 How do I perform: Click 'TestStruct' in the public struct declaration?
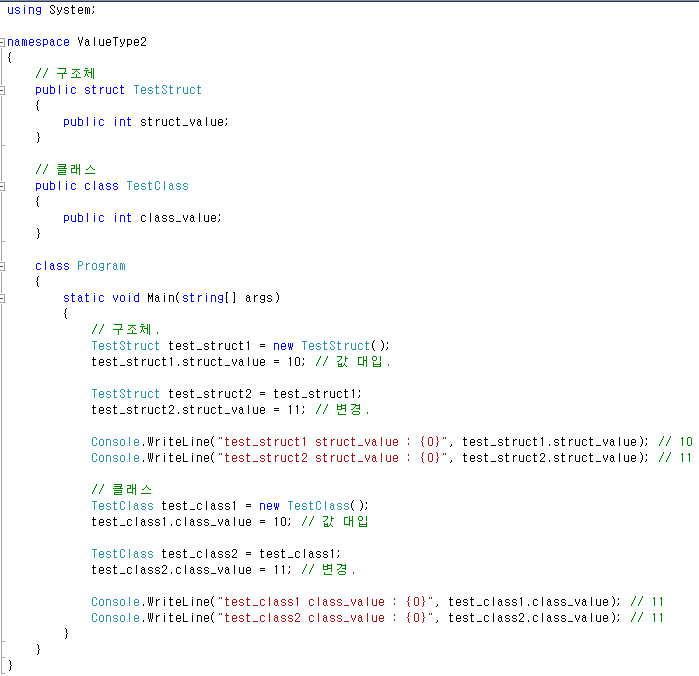pyautogui.click(x=167, y=90)
